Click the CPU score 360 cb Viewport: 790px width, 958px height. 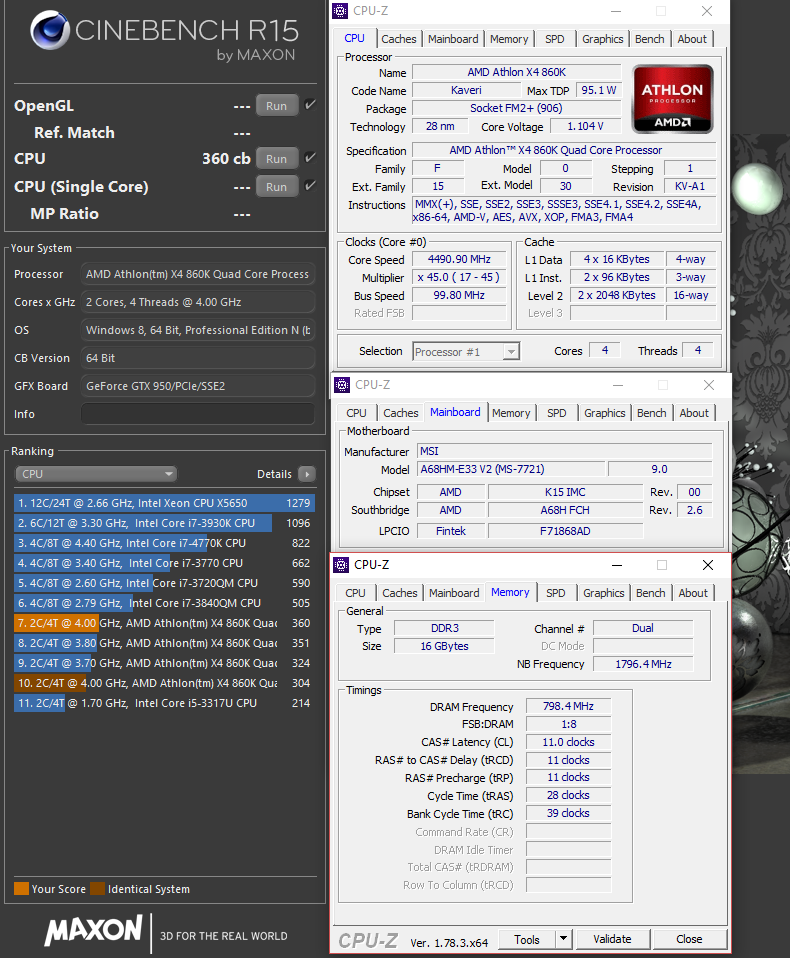click(226, 158)
